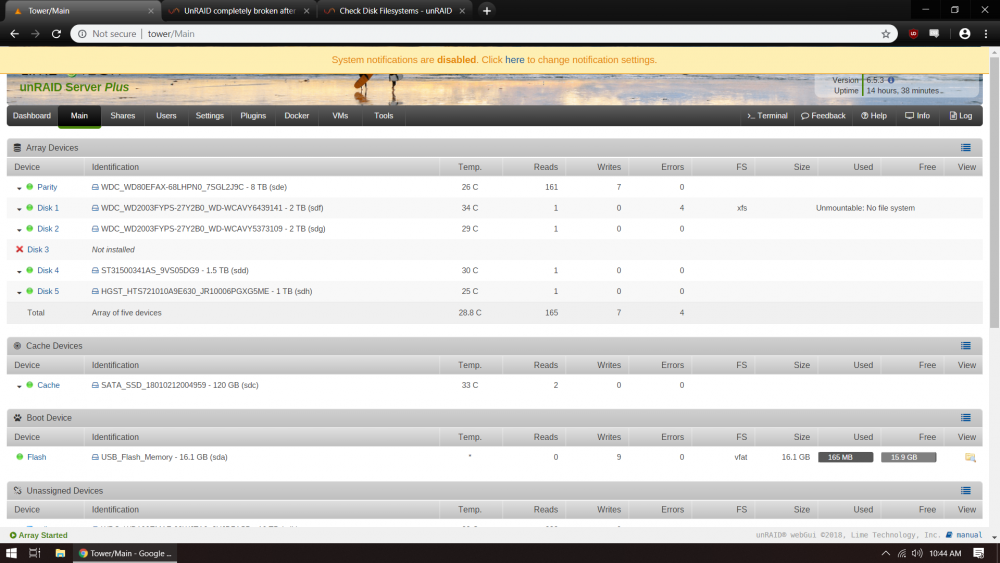Open the Docker tab
The image size is (1000, 563).
click(297, 116)
